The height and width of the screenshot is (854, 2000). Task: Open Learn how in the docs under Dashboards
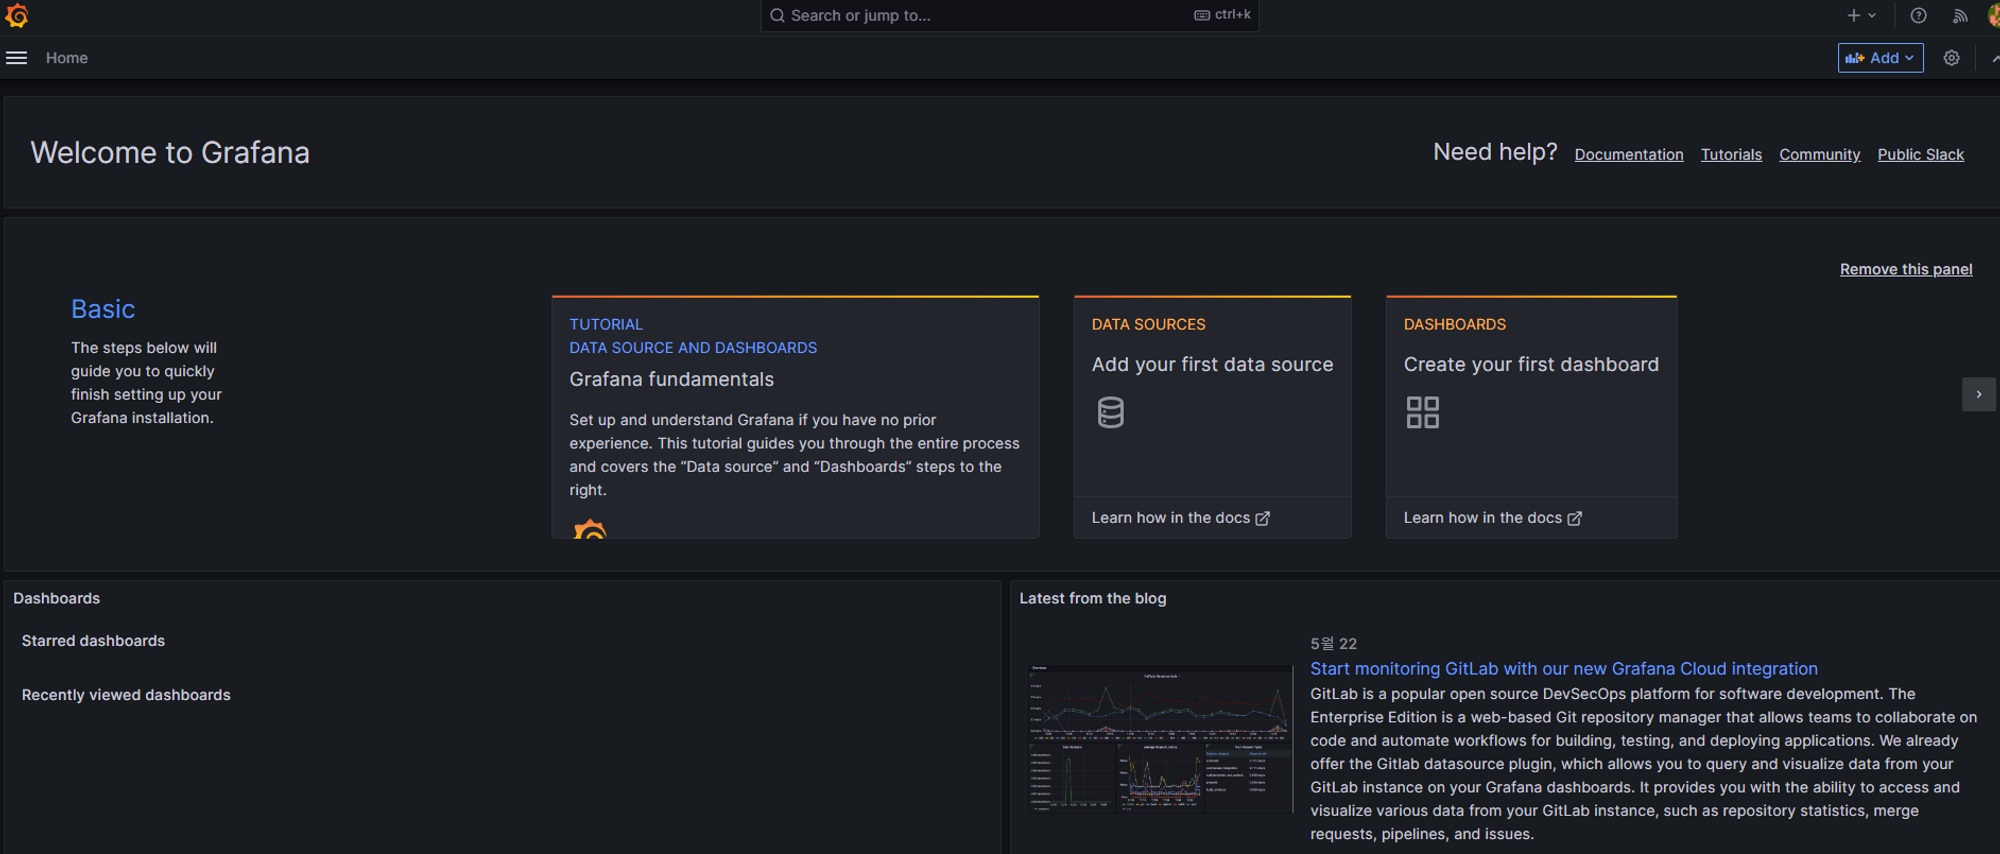click(x=1492, y=517)
